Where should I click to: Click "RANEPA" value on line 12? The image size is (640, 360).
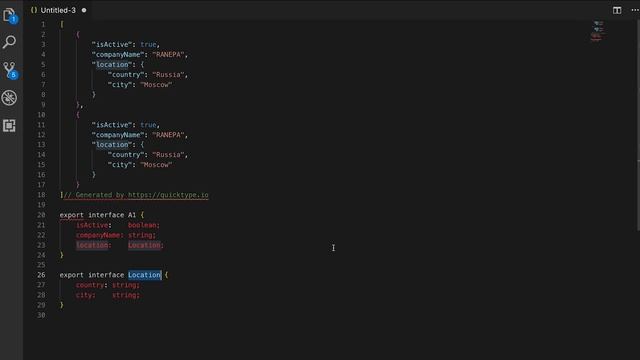coord(168,135)
